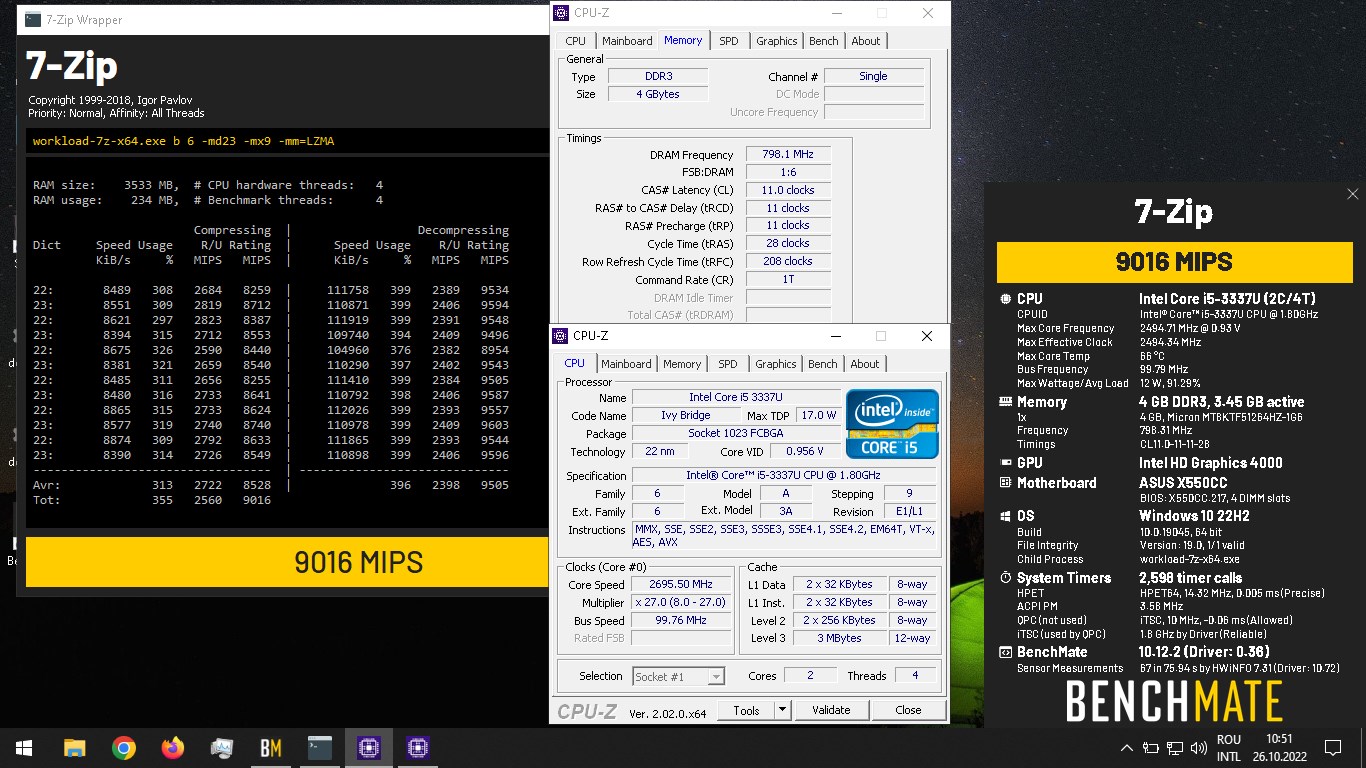
Task: Click the Cycle Time tRAS 28 clocks field
Action: coord(788,243)
